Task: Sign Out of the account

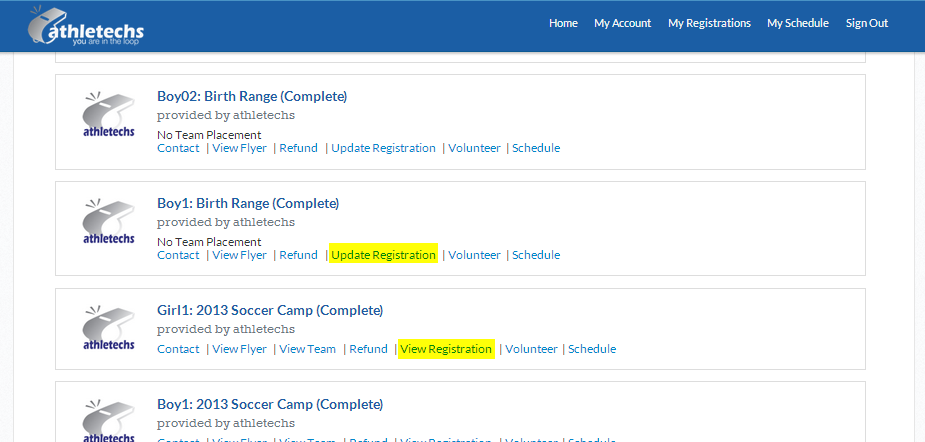Action: click(x=867, y=23)
